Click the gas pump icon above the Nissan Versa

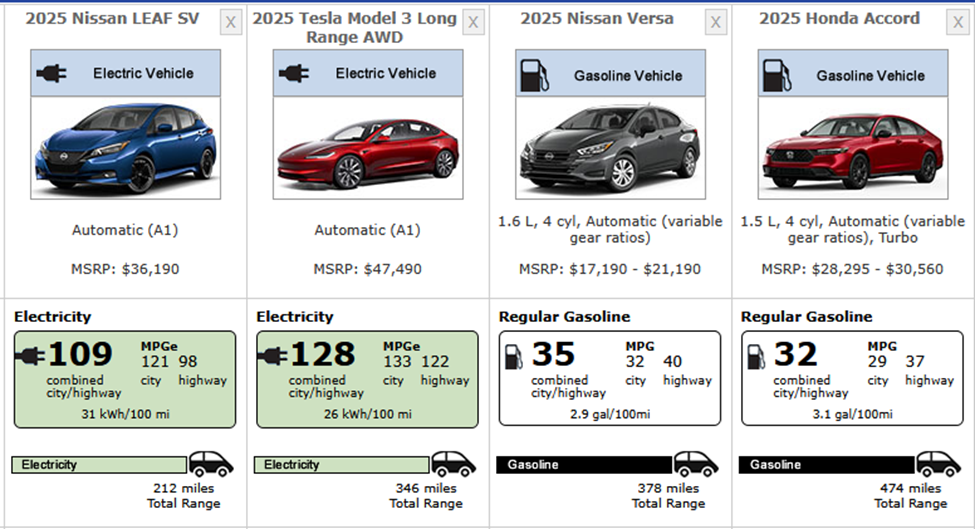pyautogui.click(x=534, y=75)
